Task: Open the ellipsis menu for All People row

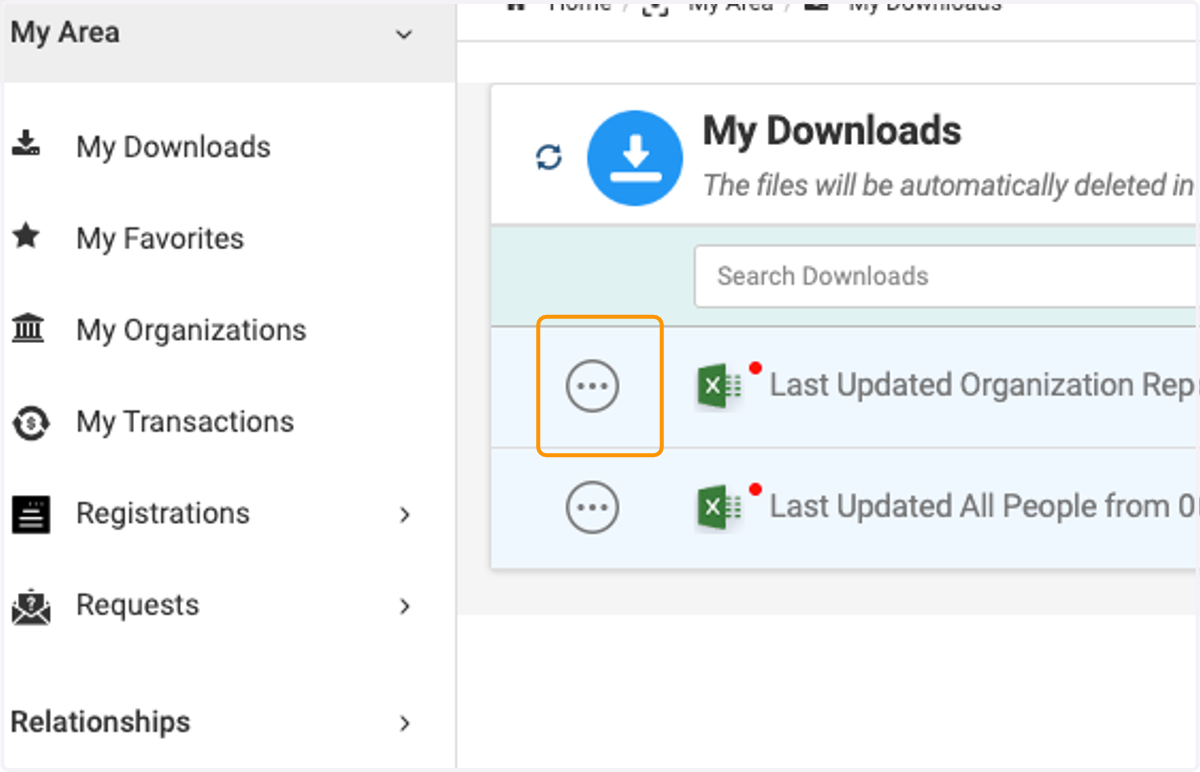Action: (x=593, y=507)
